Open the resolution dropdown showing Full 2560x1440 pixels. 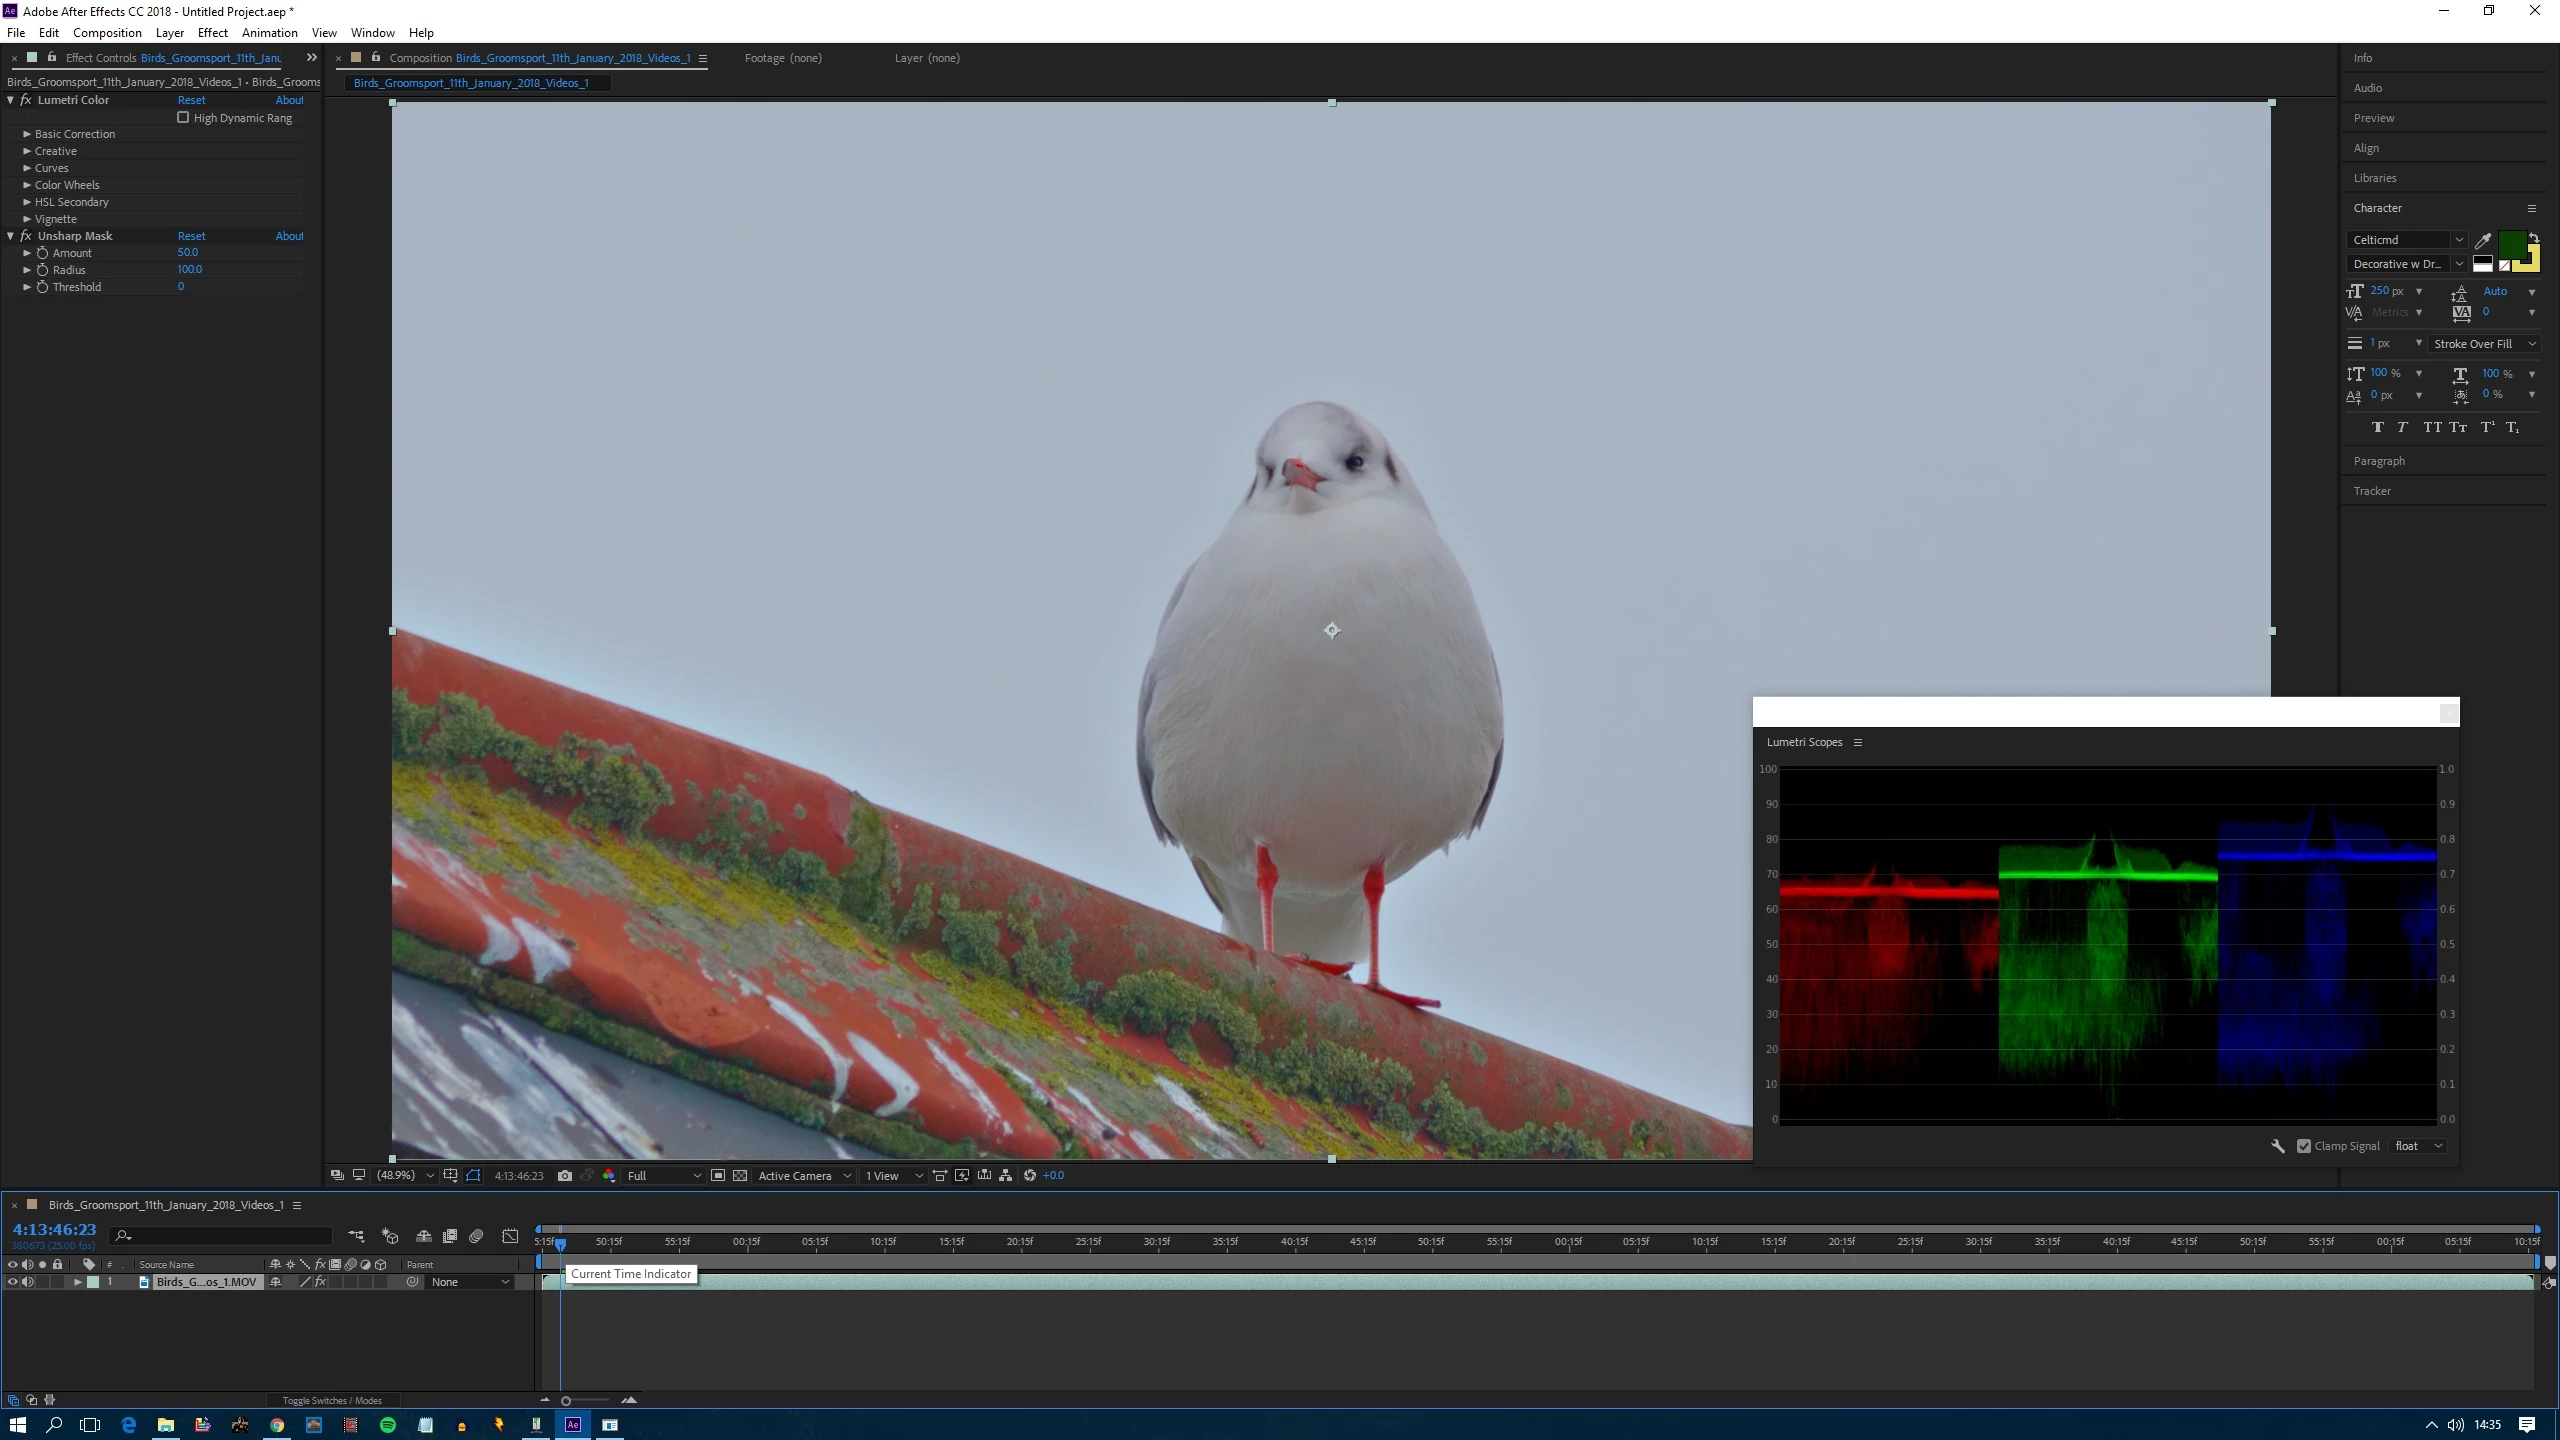[x=663, y=1176]
